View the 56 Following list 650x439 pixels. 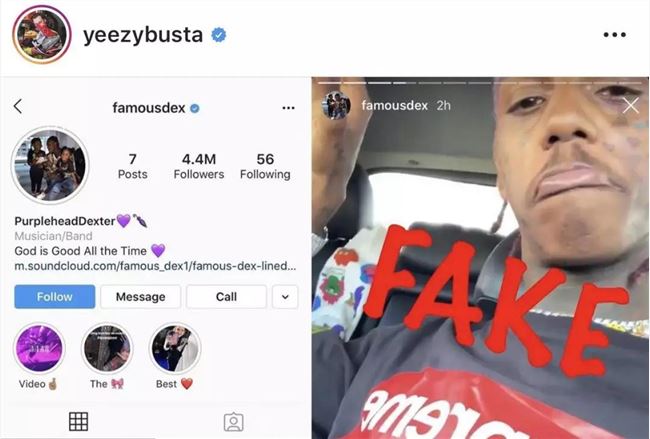click(265, 166)
